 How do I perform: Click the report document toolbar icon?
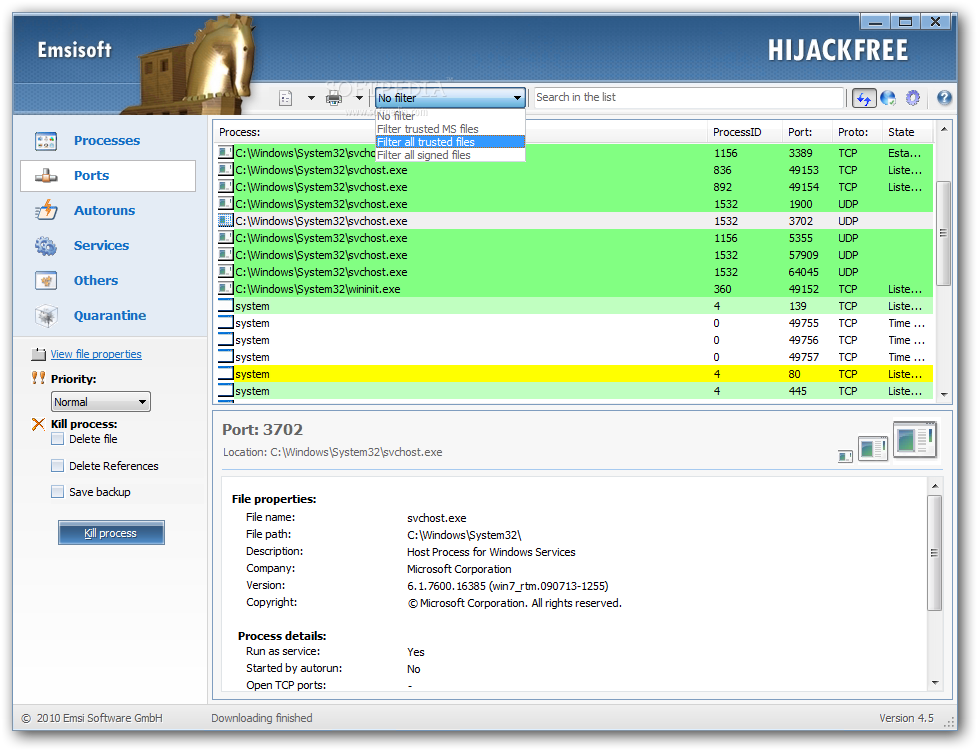click(x=285, y=98)
